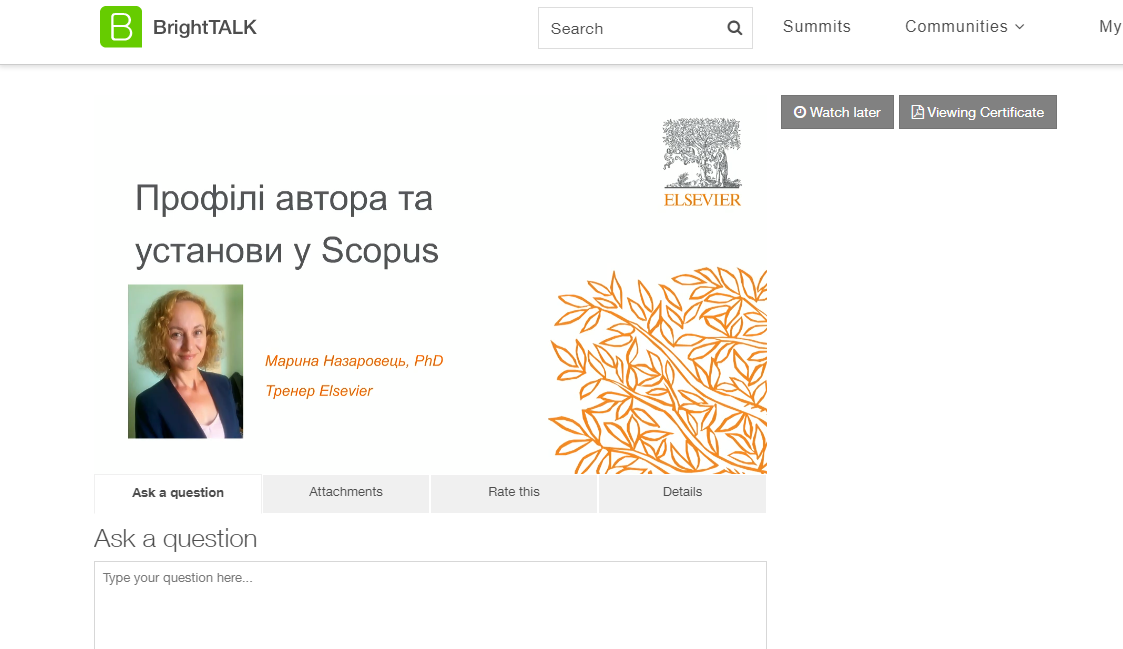Screen dimensions: 1123x649
Task: Click the Elsevier tree logo
Action: (702, 163)
